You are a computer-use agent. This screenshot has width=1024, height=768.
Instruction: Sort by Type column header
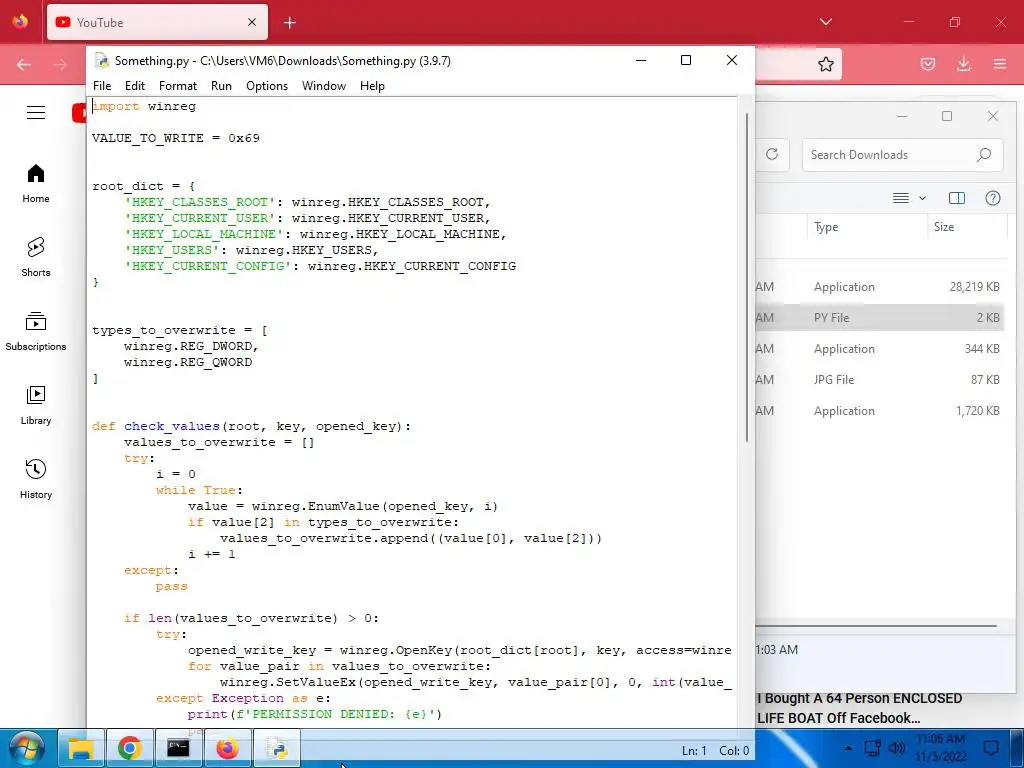click(826, 227)
